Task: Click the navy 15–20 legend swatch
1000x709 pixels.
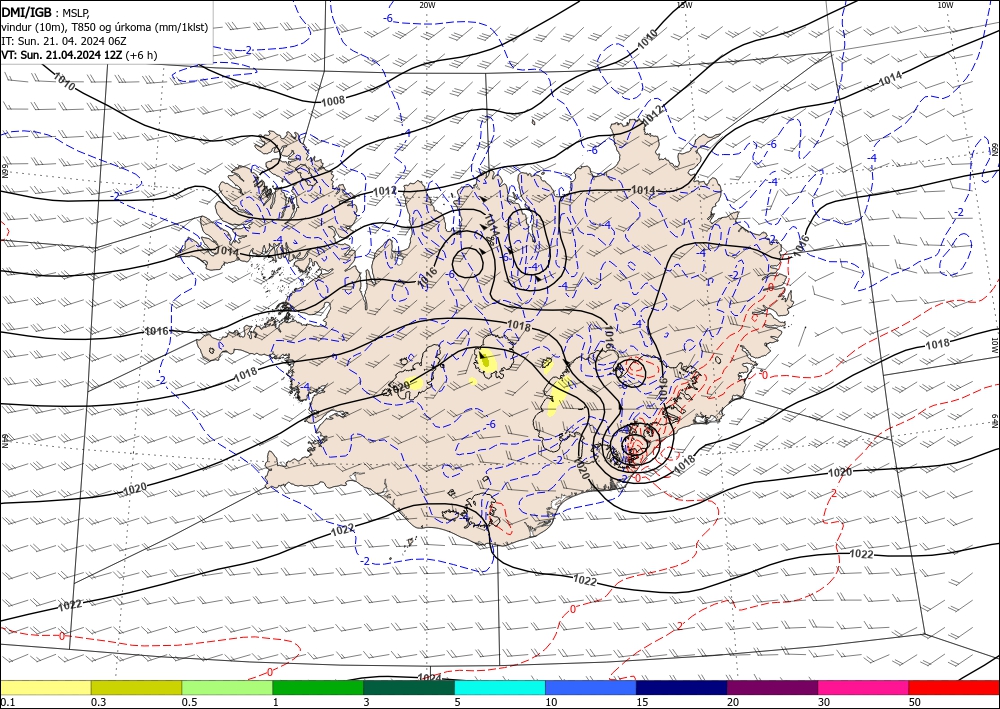Action: pos(682,687)
